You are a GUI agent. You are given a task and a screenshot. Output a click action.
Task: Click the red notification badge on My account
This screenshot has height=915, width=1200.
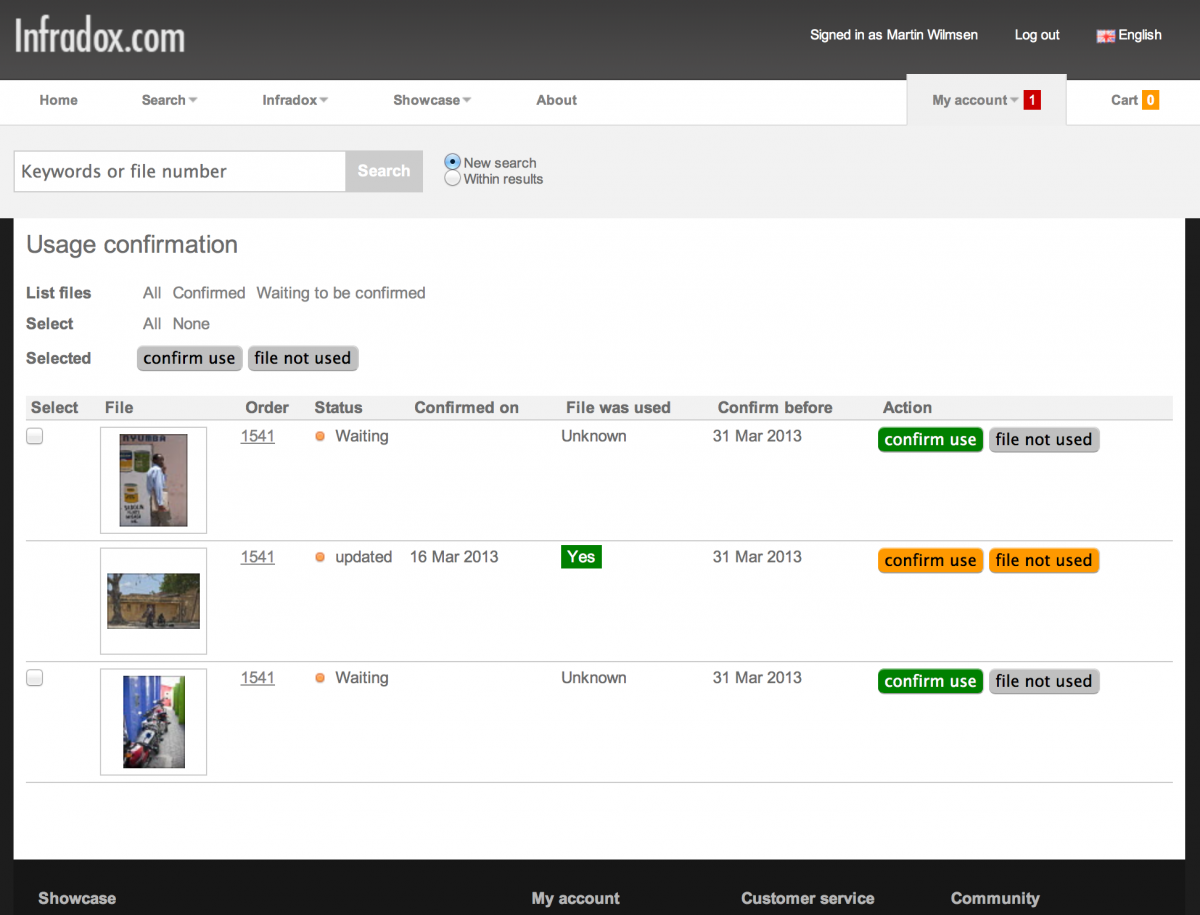[x=1032, y=100]
